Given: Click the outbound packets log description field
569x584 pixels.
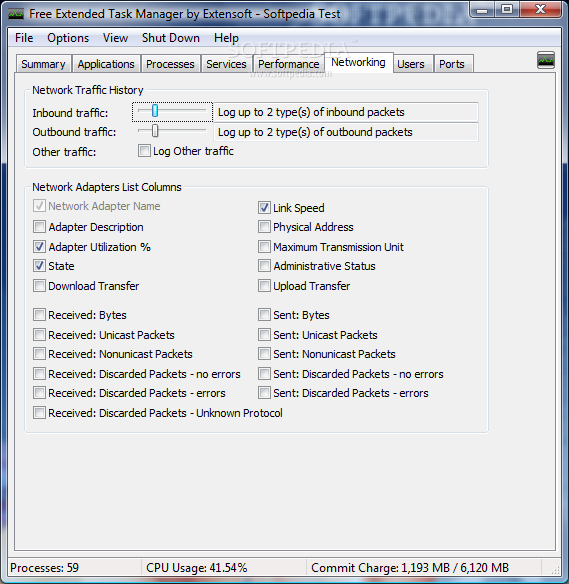Looking at the screenshot, I should pyautogui.click(x=346, y=132).
